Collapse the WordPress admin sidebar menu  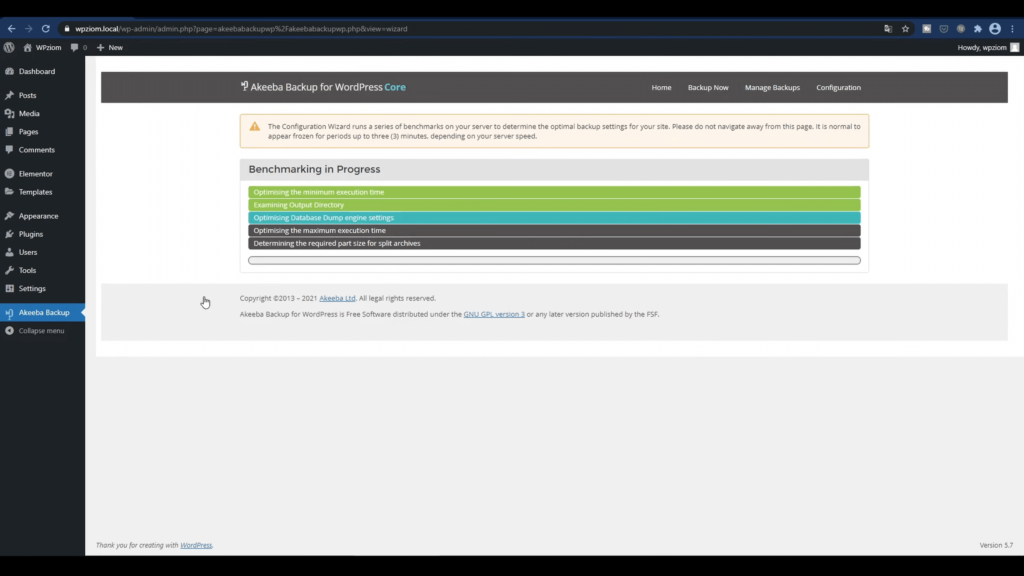pos(40,331)
